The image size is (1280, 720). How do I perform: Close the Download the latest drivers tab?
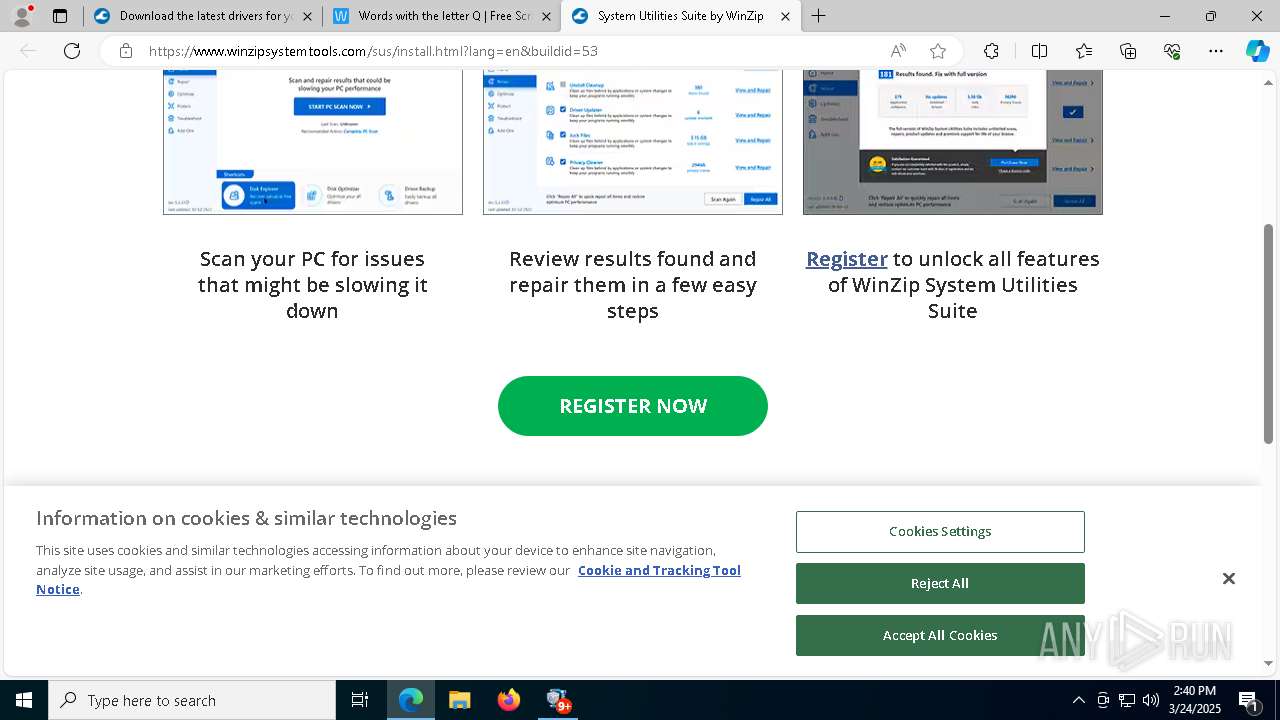[307, 16]
